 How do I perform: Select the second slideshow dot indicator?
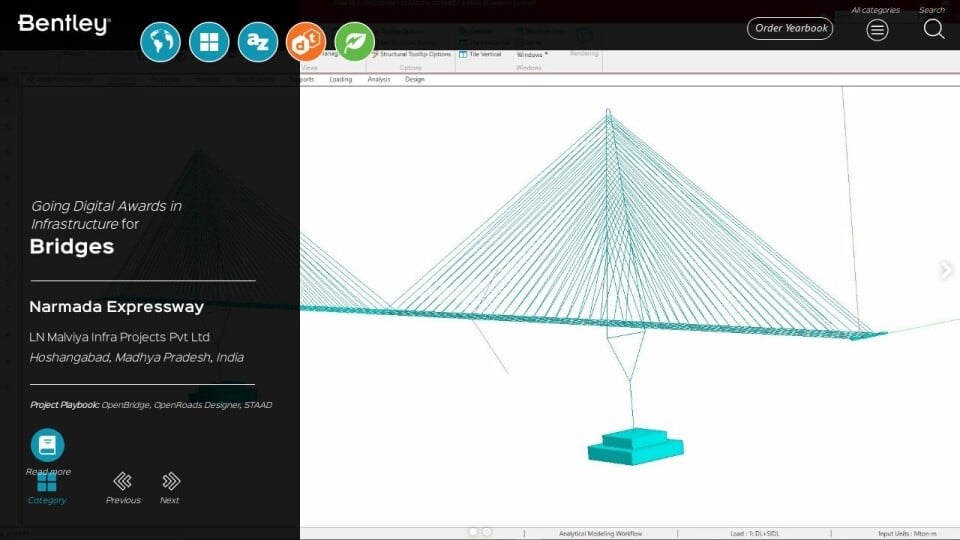point(487,532)
